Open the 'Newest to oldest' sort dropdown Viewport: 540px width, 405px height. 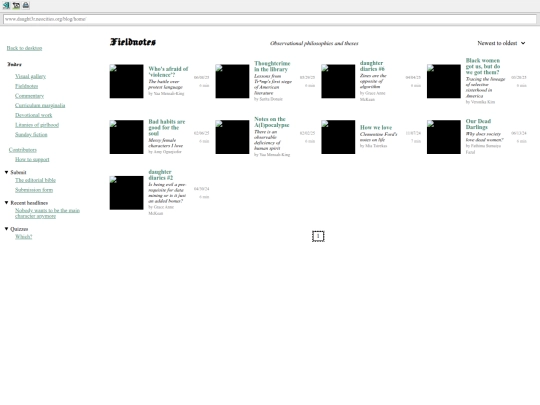tap(501, 43)
